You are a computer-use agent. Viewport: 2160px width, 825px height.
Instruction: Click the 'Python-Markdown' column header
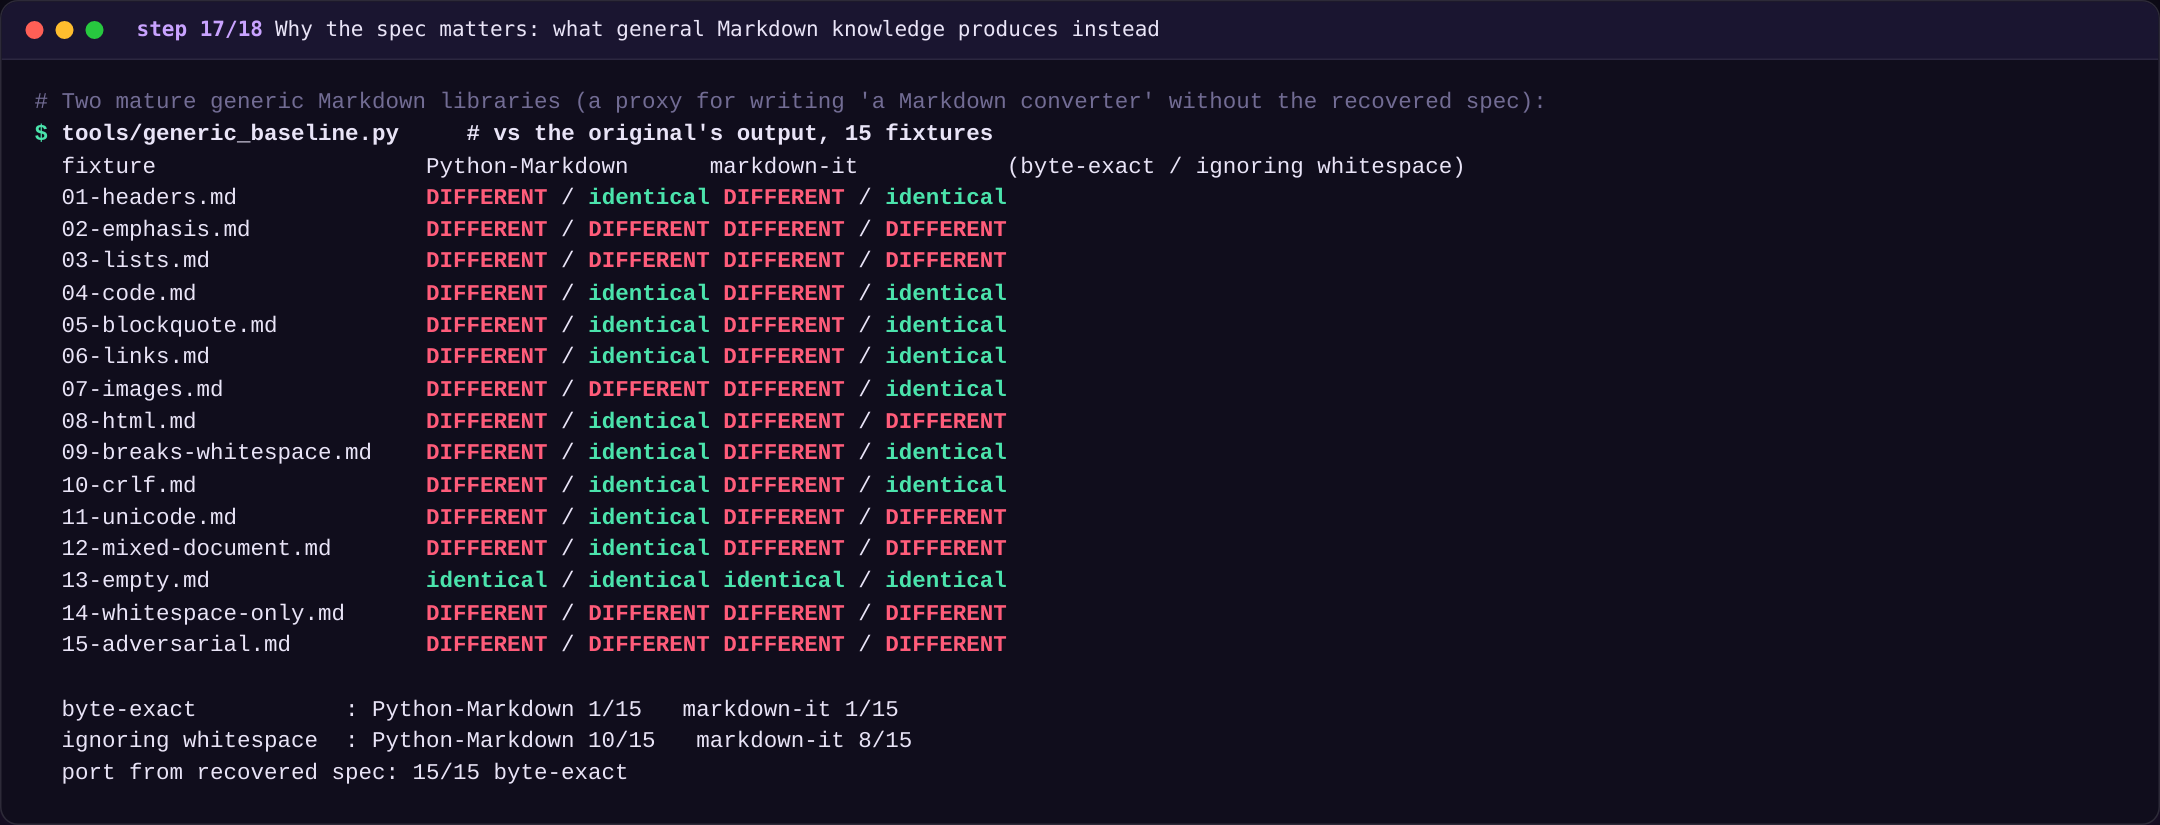click(527, 166)
